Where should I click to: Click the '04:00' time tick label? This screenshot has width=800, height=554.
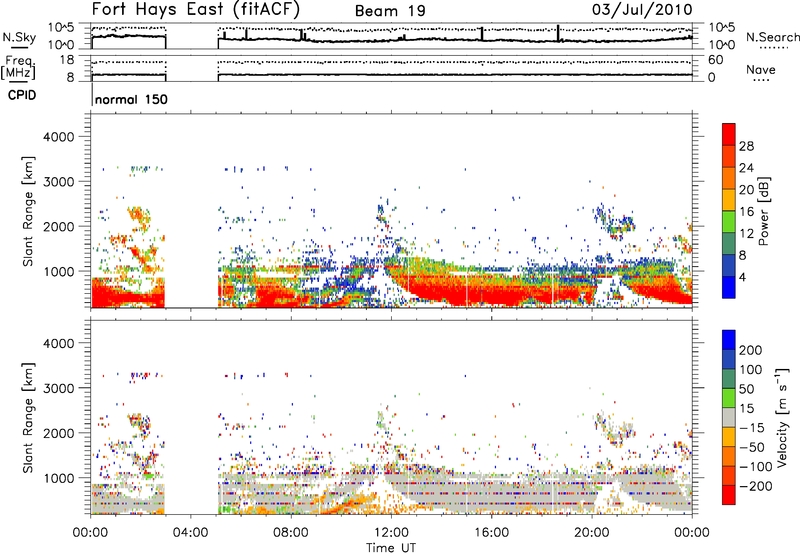(191, 533)
